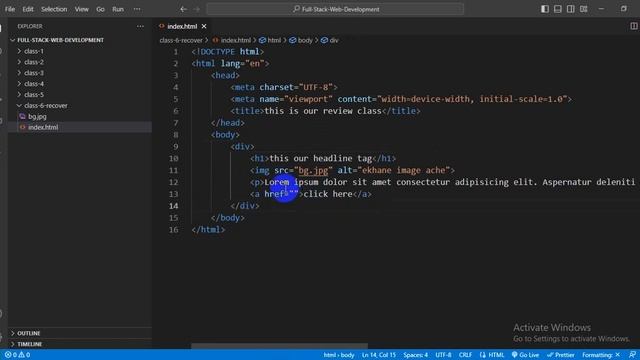
Task: Split the editor to the right
Action: pos(633,26)
